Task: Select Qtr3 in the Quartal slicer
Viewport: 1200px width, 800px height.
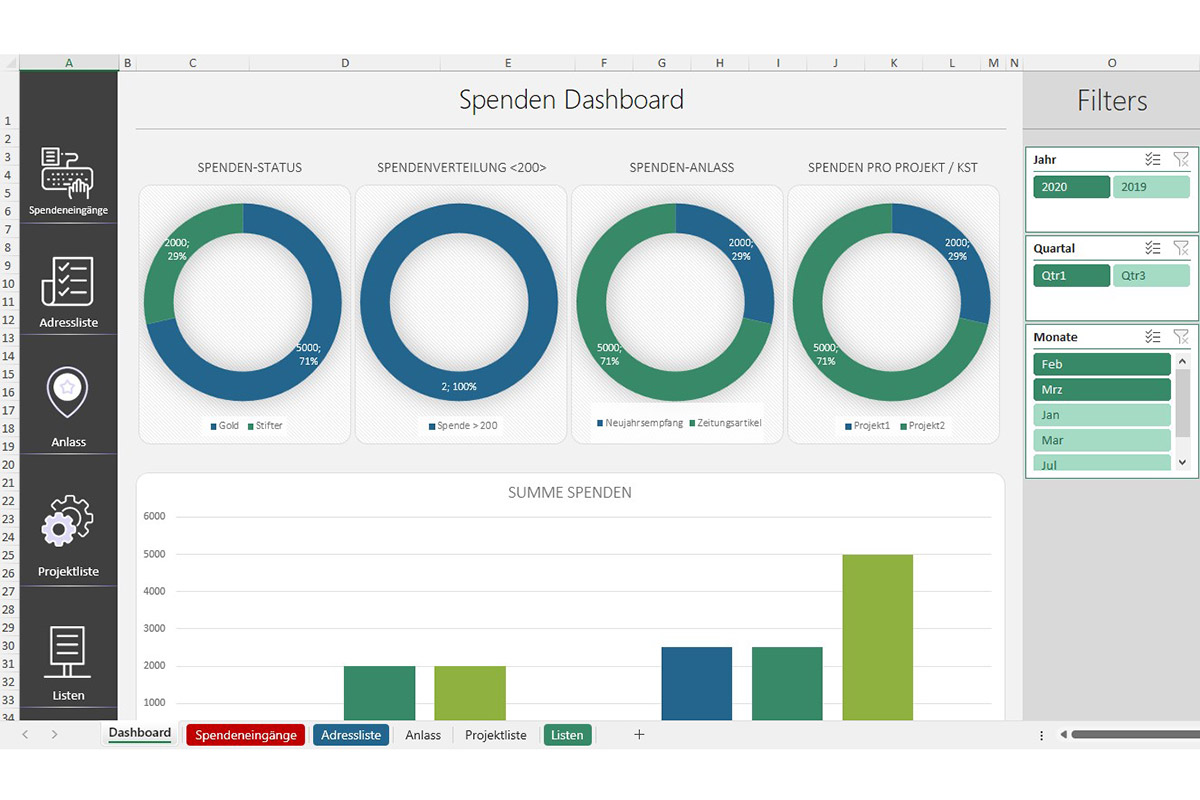Action: point(1151,274)
